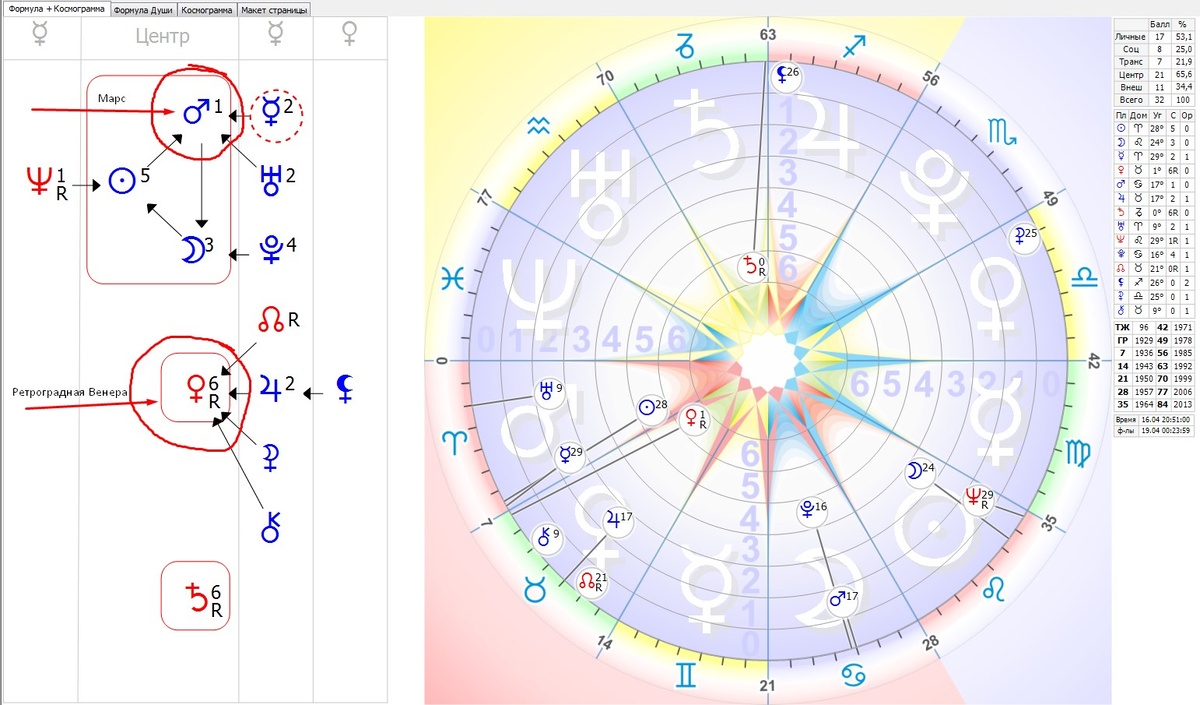Switch to the Формула Души tab
The width and height of the screenshot is (1200, 705).
click(144, 10)
